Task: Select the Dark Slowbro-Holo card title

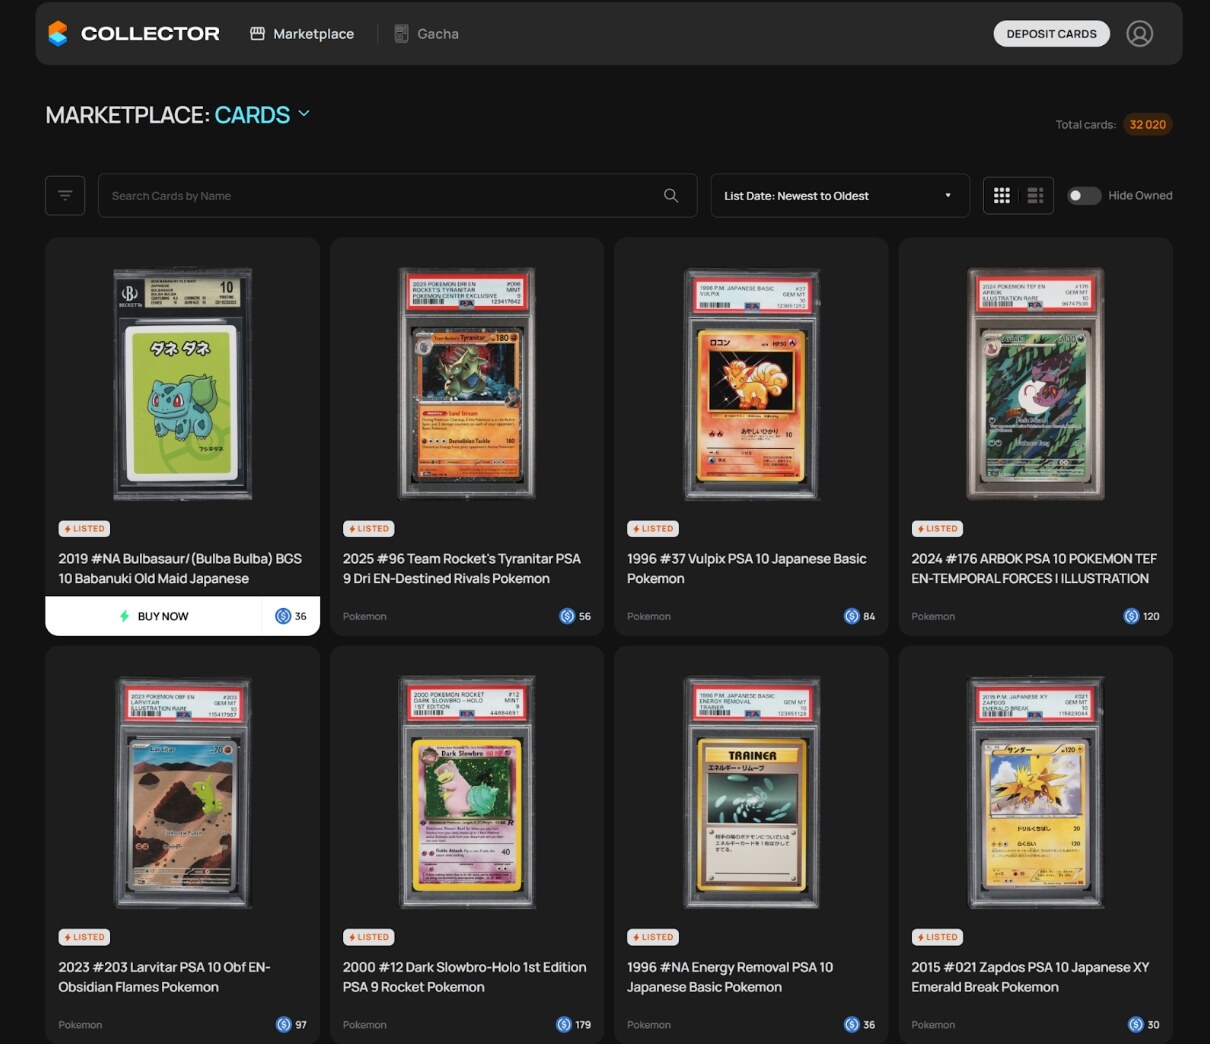Action: pos(464,977)
